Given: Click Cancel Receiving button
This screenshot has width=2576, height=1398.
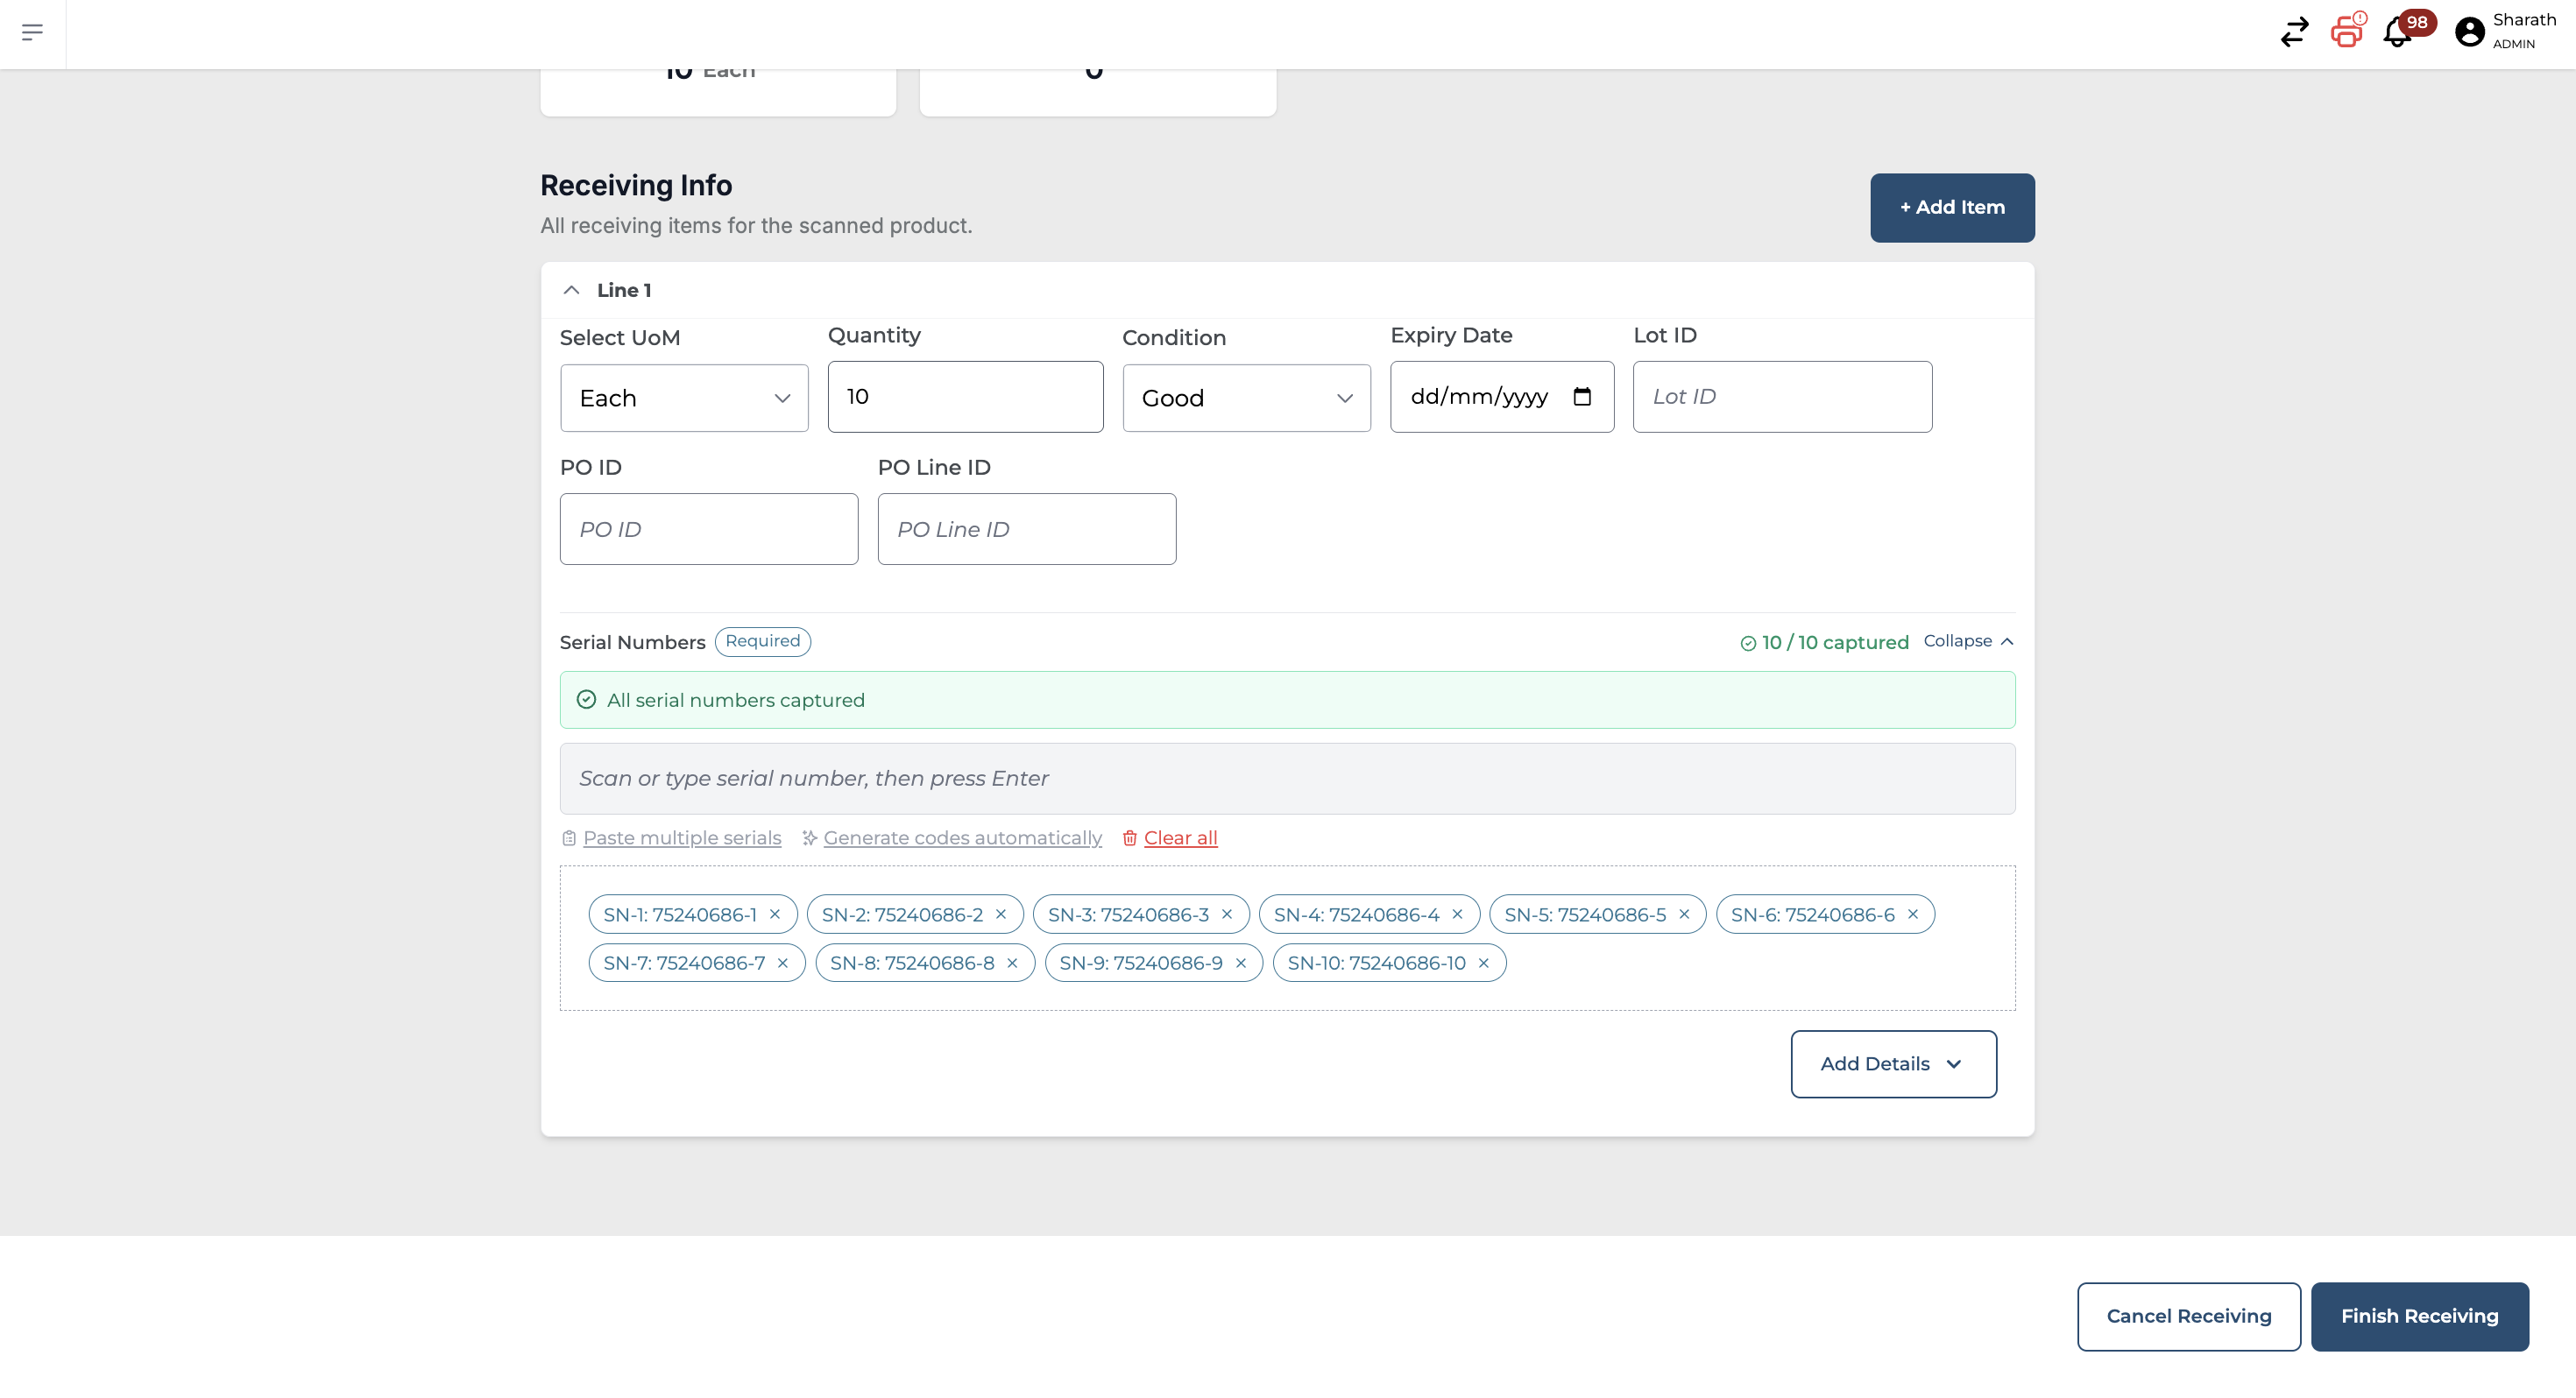Looking at the screenshot, I should pyautogui.click(x=2188, y=1316).
